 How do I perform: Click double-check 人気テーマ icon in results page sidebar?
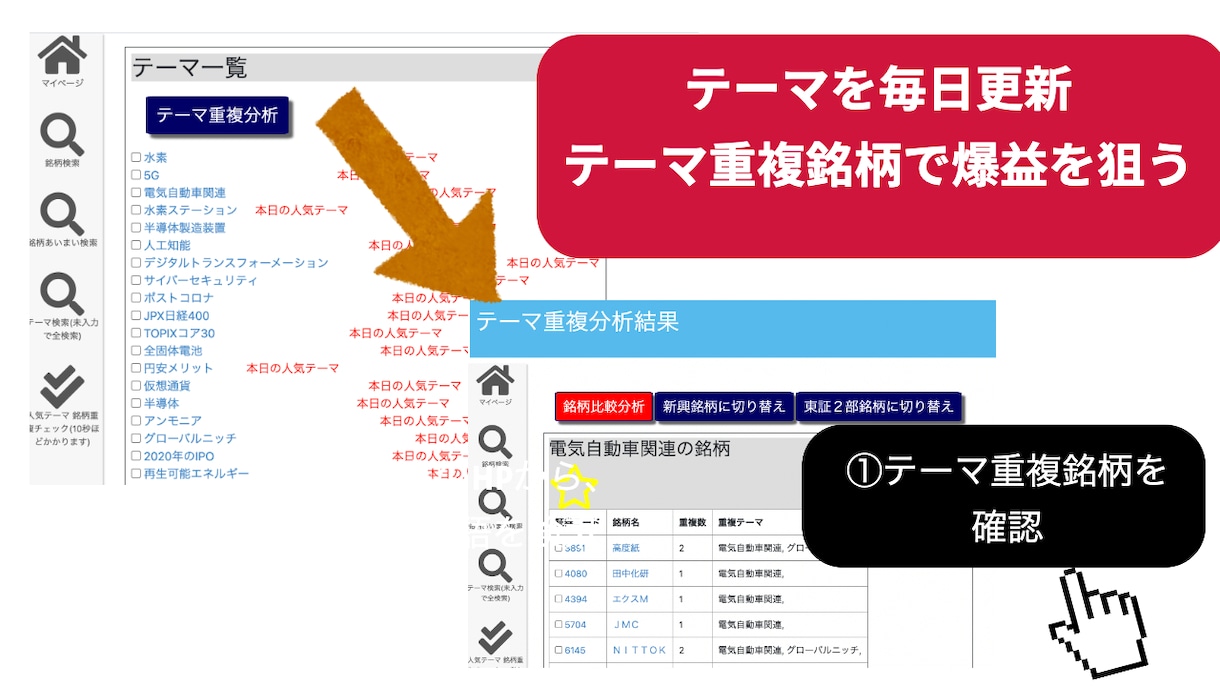494,636
